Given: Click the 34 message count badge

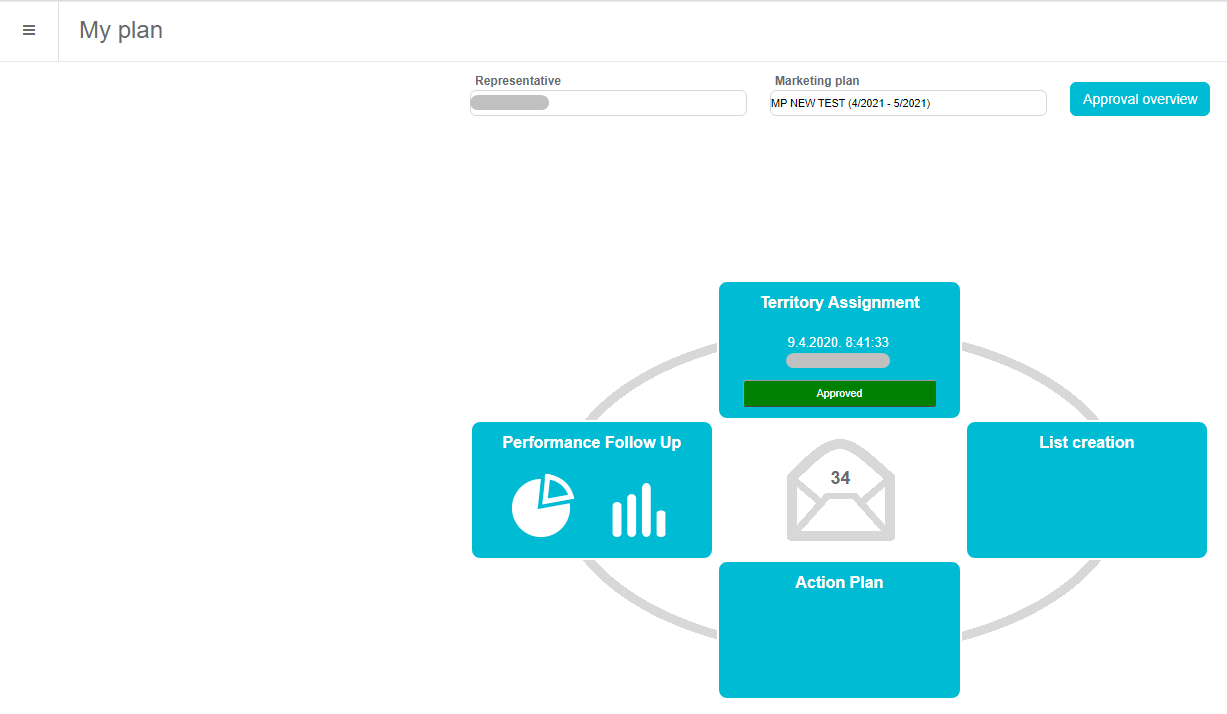Looking at the screenshot, I should tap(840, 478).
